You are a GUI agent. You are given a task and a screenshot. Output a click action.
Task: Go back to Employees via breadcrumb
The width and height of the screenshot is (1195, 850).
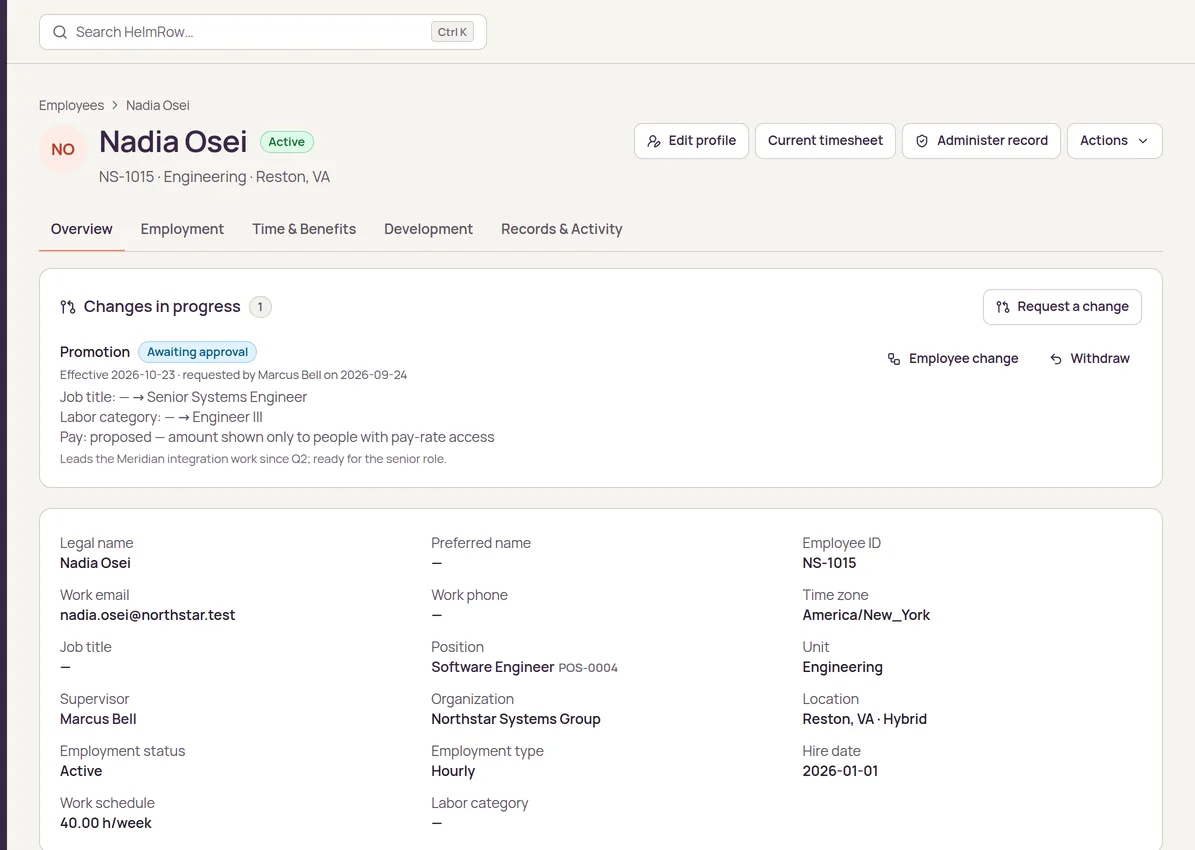click(72, 105)
